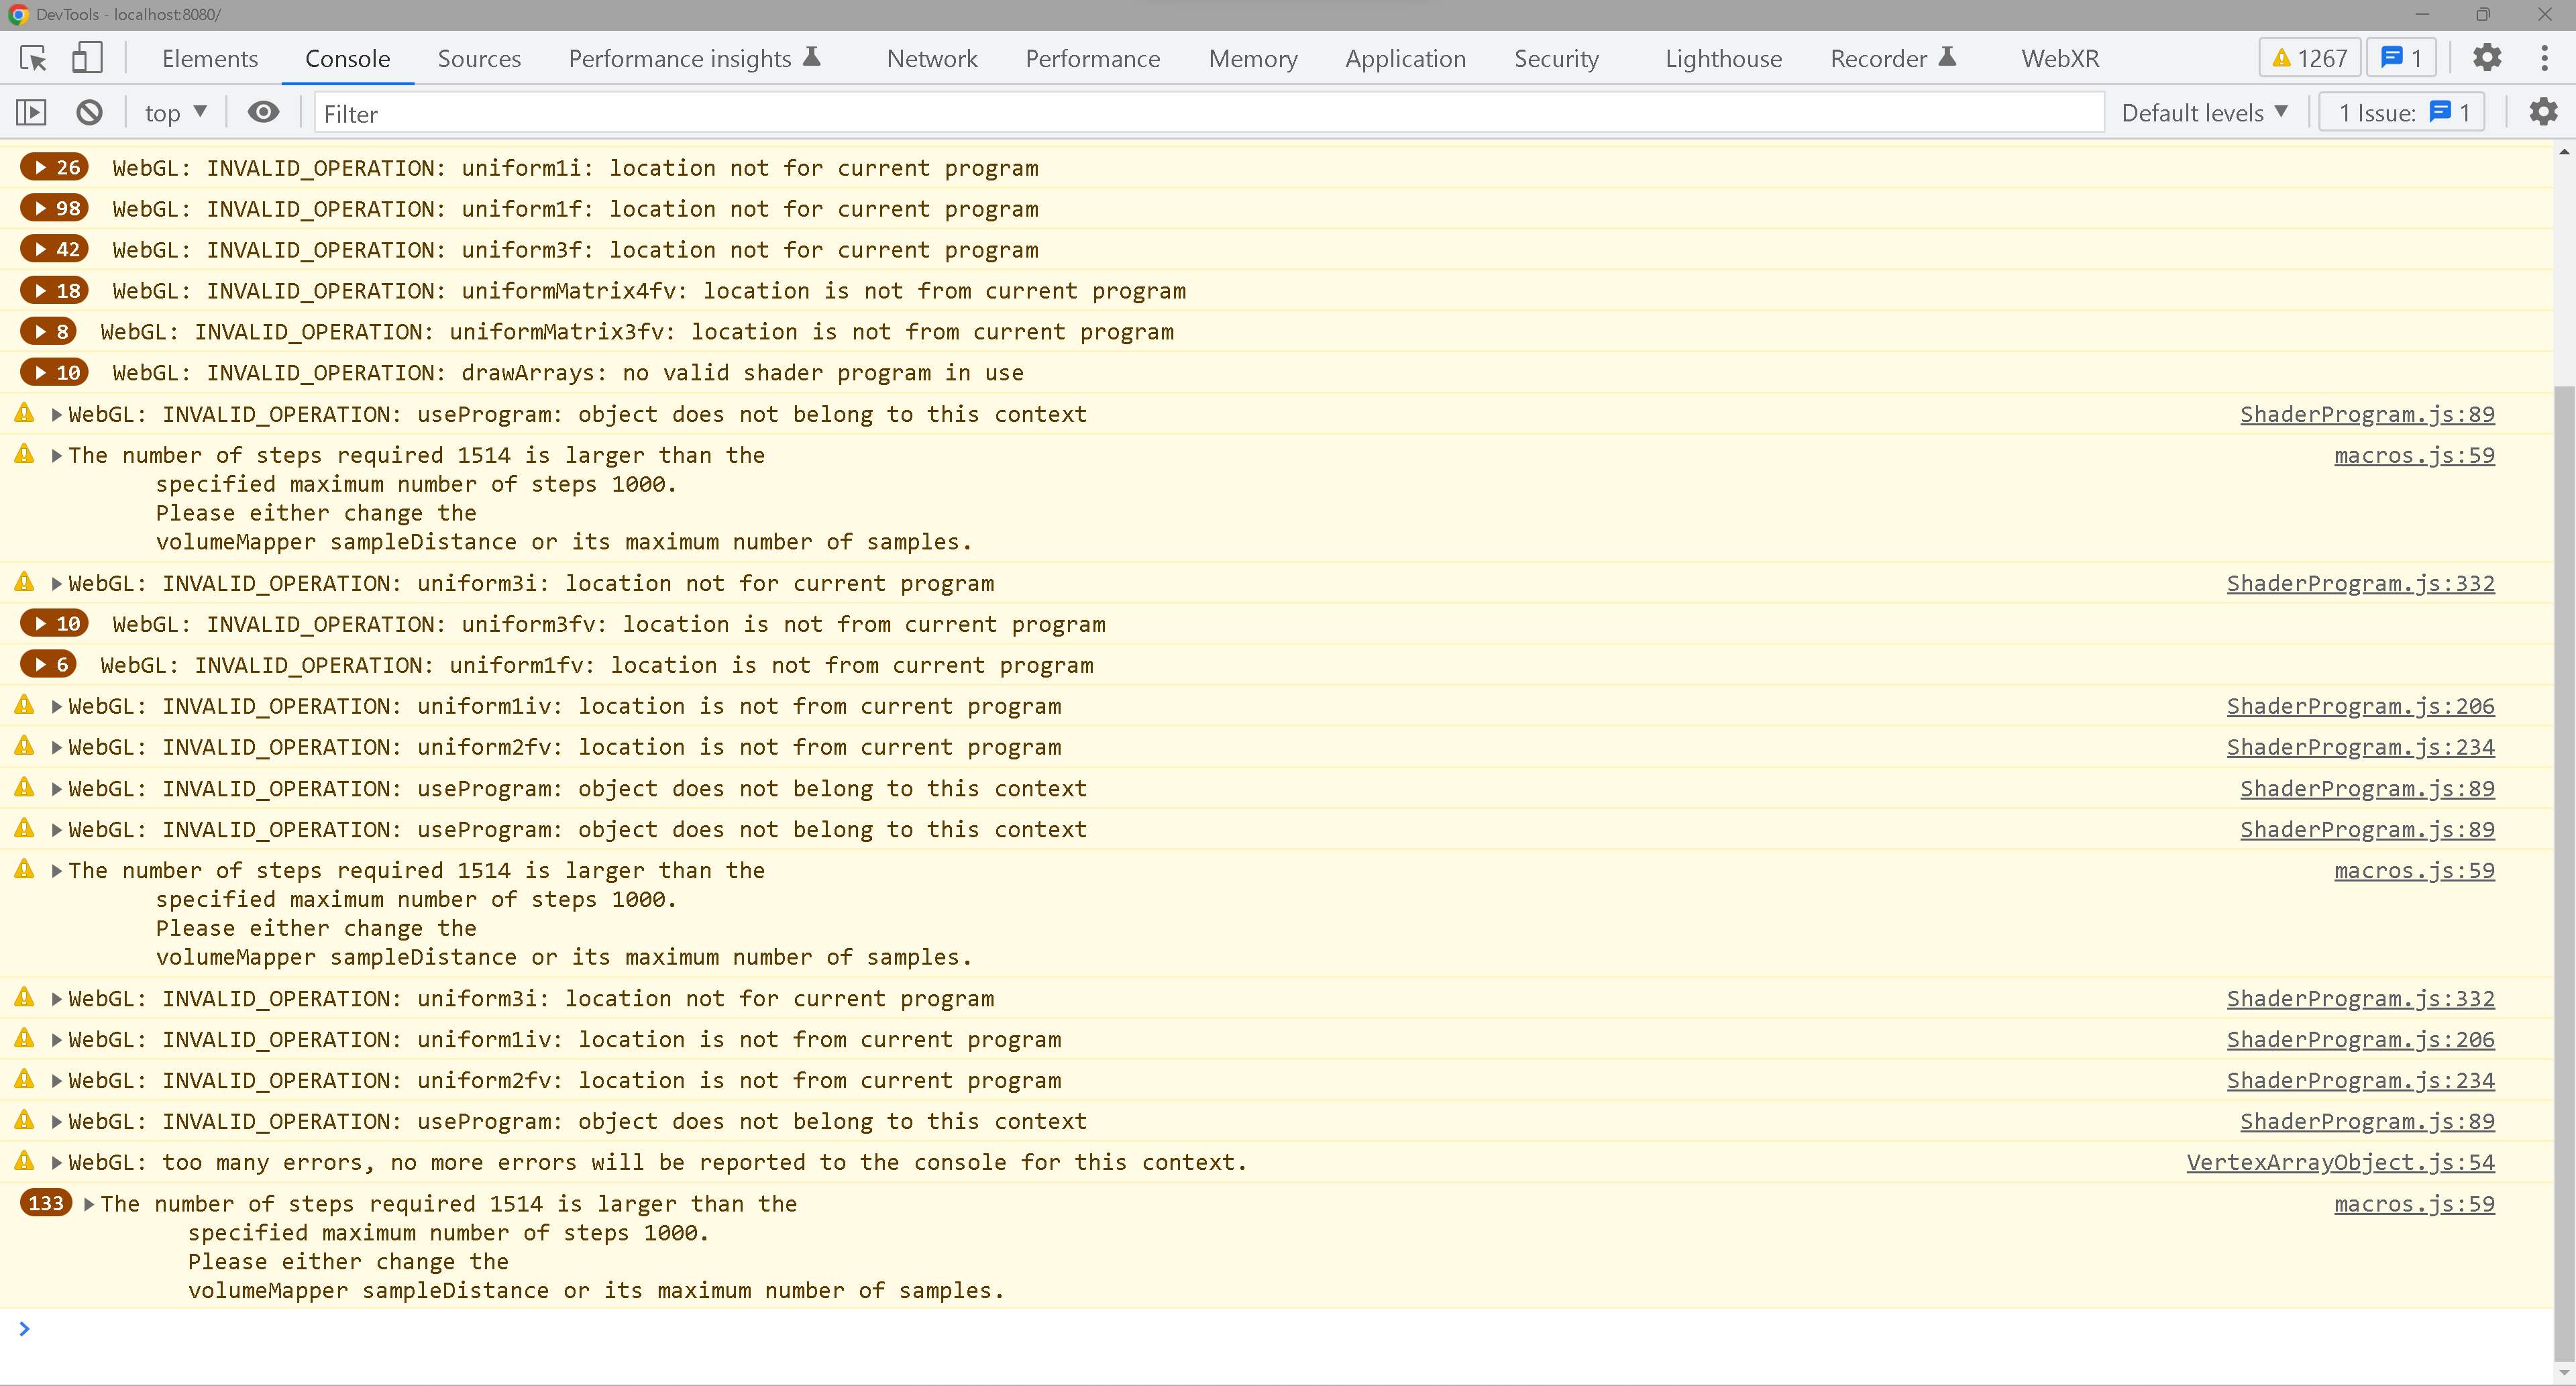
Task: Click the console Filter input field
Action: (1200, 114)
